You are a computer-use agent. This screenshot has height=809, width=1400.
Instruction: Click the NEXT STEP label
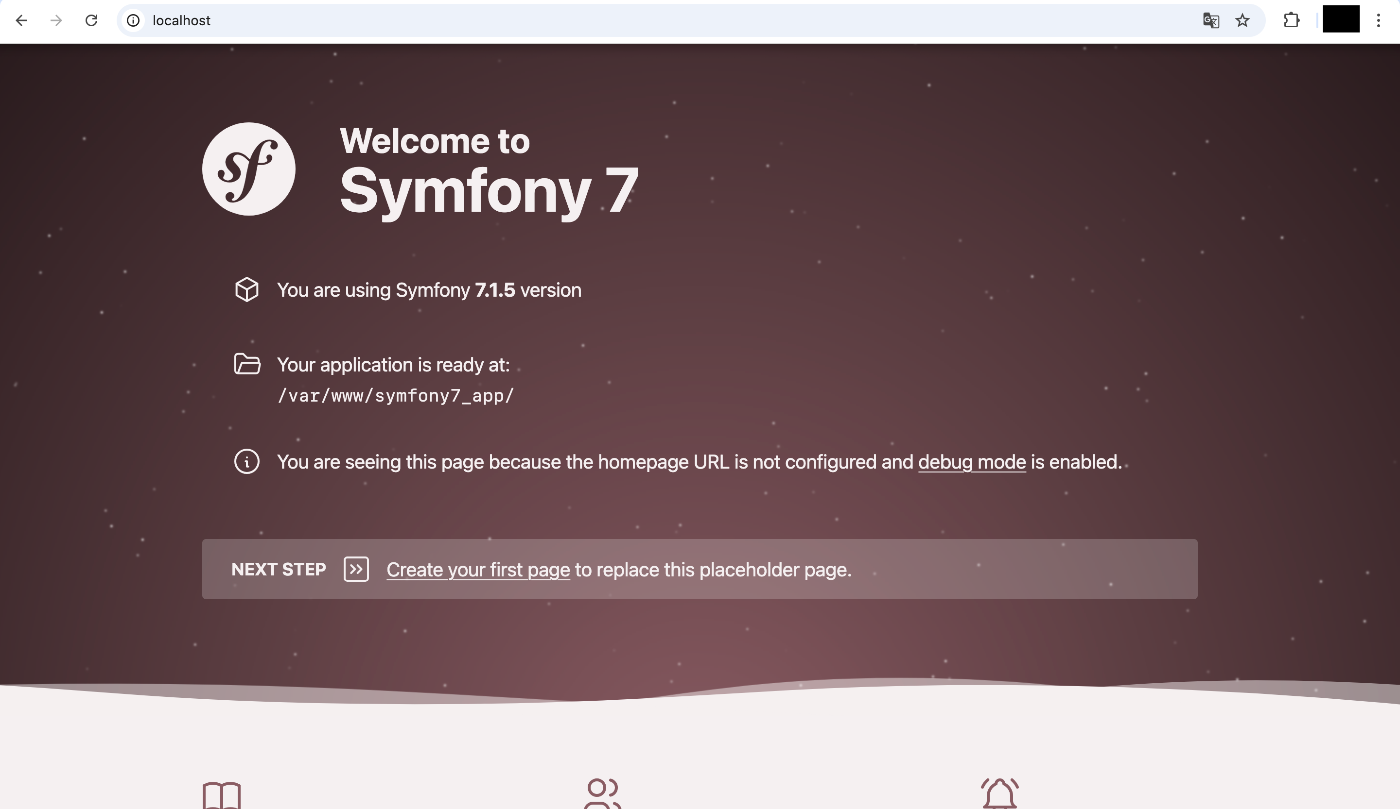tap(279, 569)
